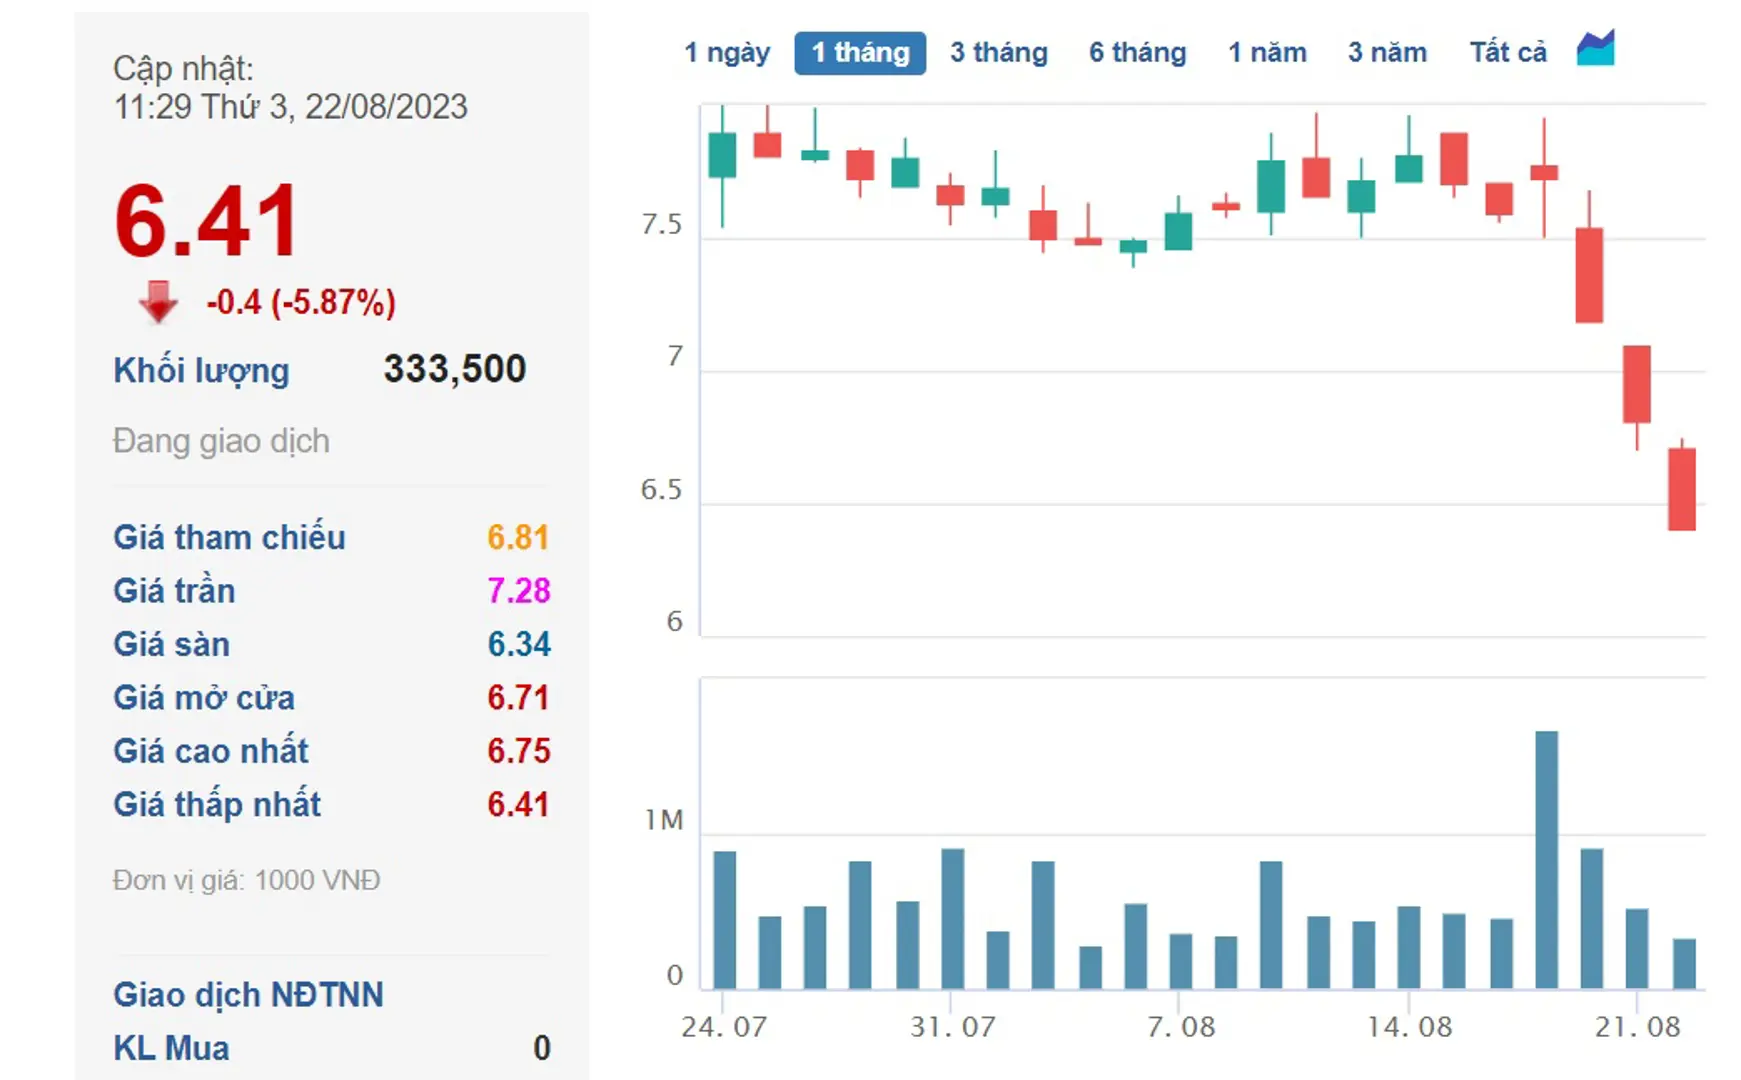The image size is (1741, 1080).
Task: Click the Giá tham chiếu label
Action: (229, 537)
